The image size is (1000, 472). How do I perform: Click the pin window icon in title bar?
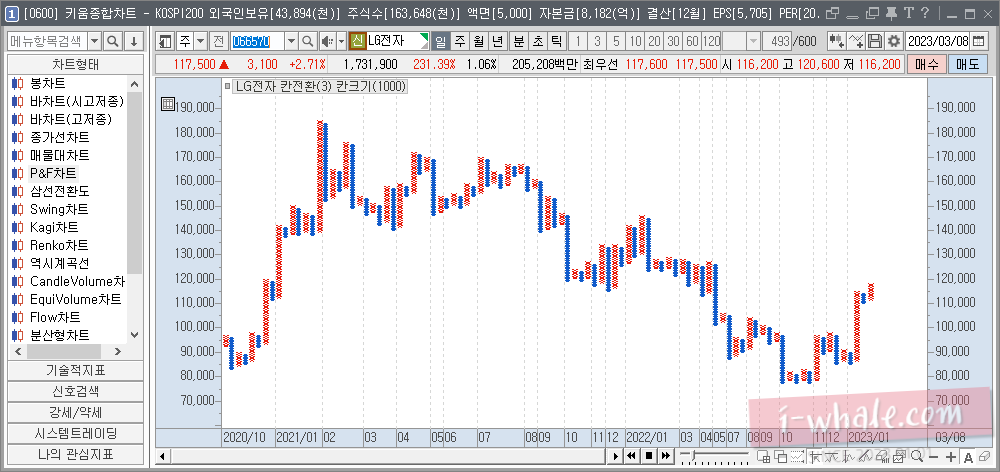click(x=892, y=13)
